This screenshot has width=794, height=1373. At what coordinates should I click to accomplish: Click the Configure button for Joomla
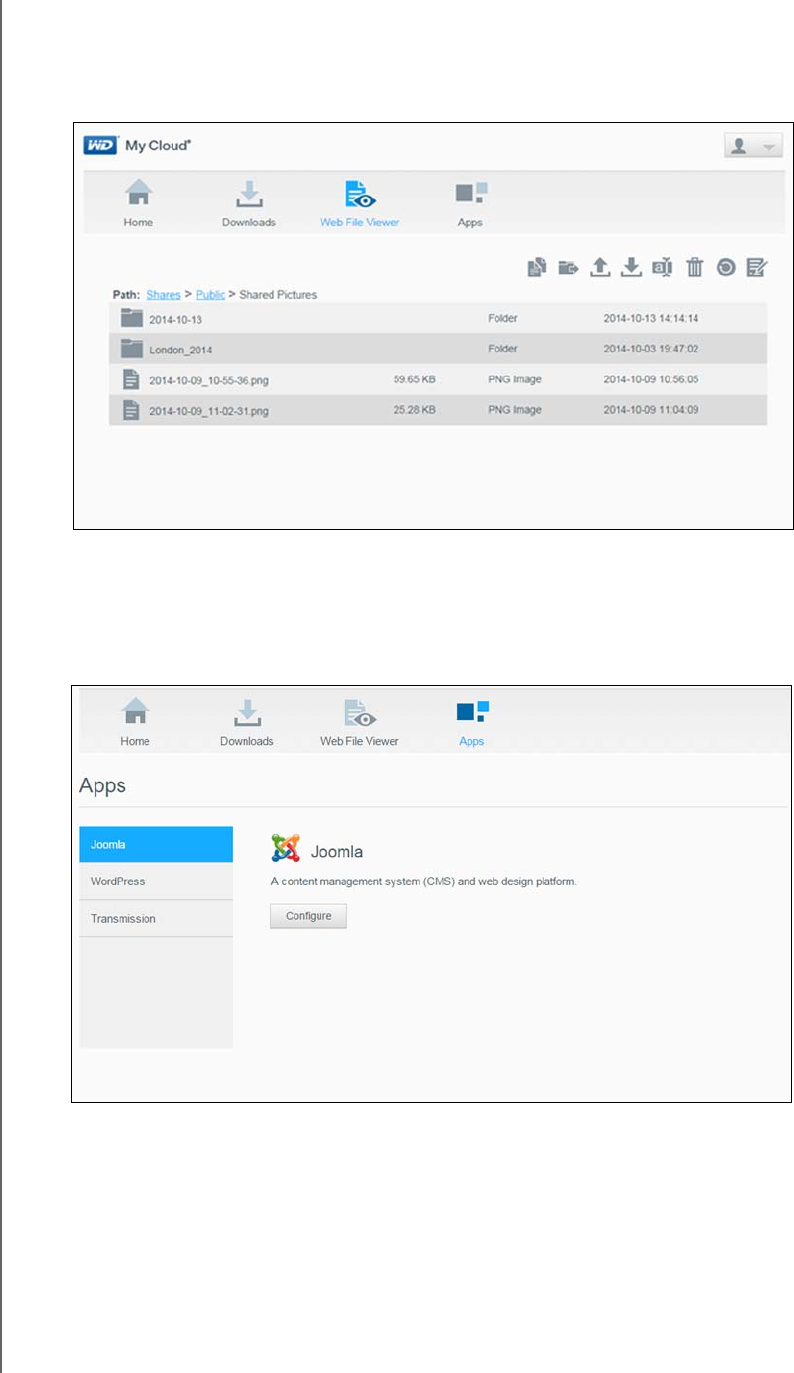point(308,916)
